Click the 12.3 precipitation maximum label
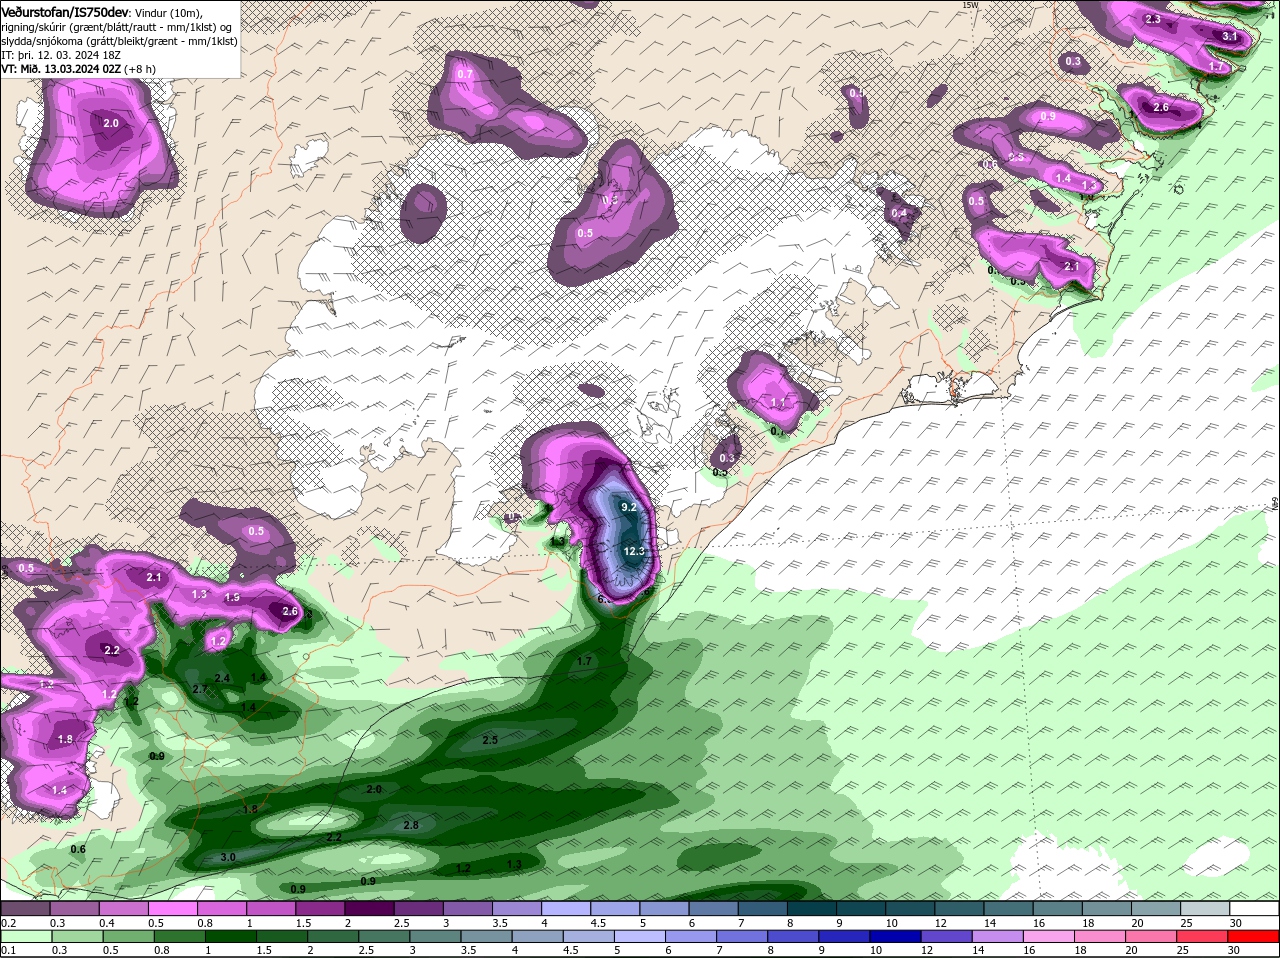The image size is (1280, 958). (x=634, y=551)
